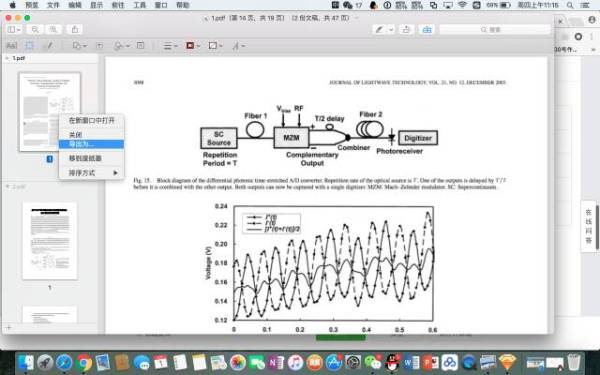Open Google Chrome from the dock

pyautogui.click(x=84, y=362)
